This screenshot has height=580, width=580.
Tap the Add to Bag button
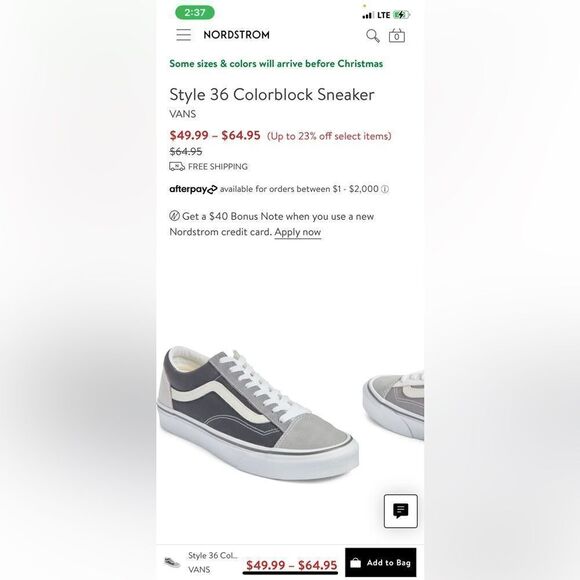pos(381,563)
